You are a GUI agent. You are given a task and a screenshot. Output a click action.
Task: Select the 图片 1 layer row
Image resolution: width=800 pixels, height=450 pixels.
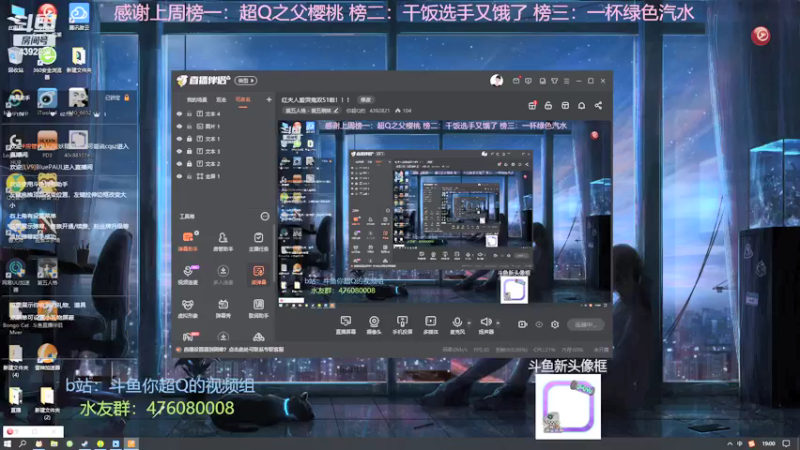tap(224, 126)
